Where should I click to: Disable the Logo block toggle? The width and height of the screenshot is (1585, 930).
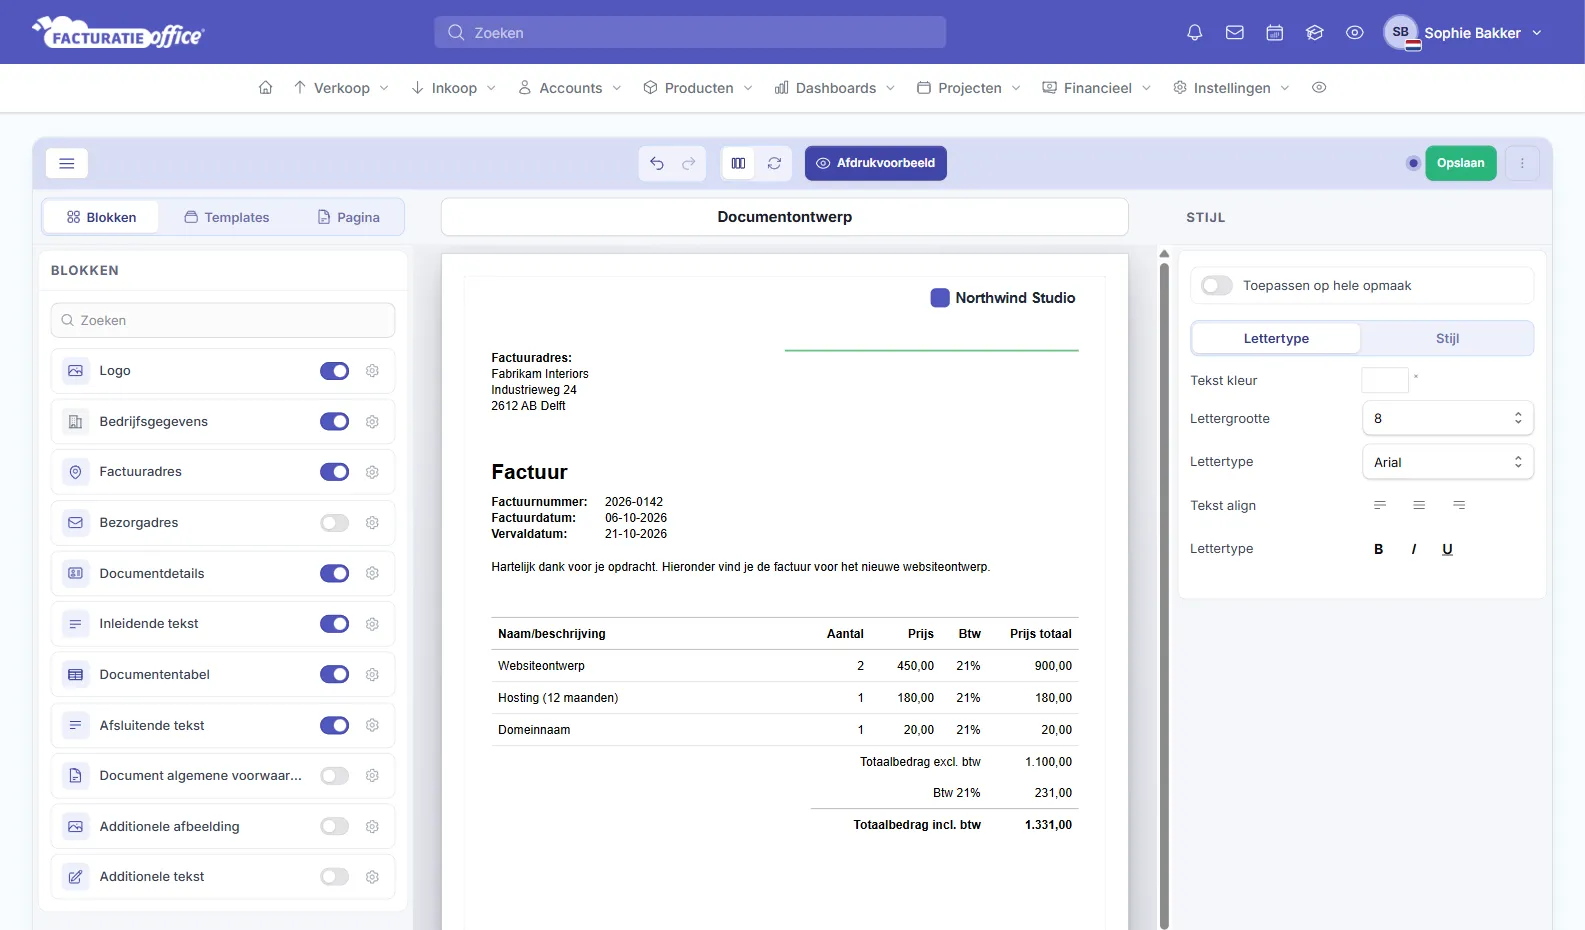[x=334, y=371]
